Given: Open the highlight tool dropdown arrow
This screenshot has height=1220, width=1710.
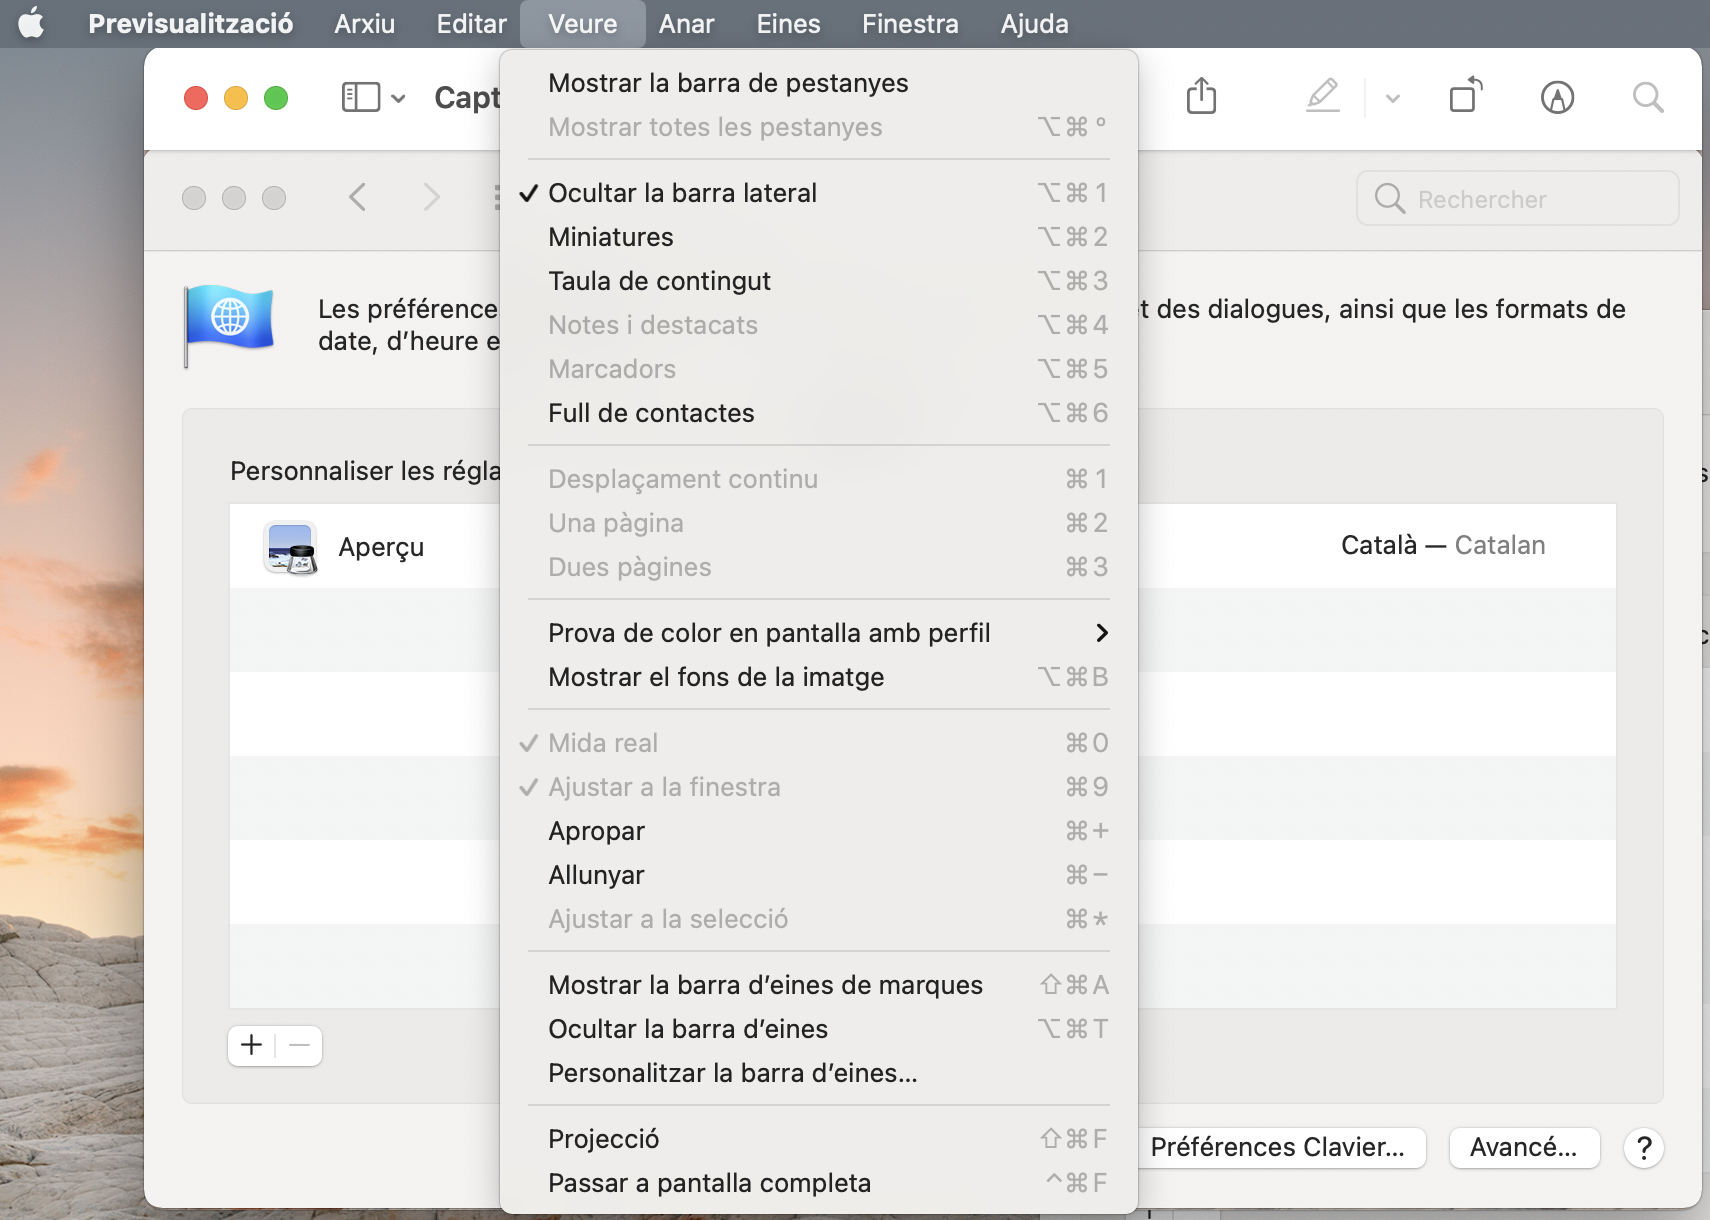Looking at the screenshot, I should pos(1392,98).
